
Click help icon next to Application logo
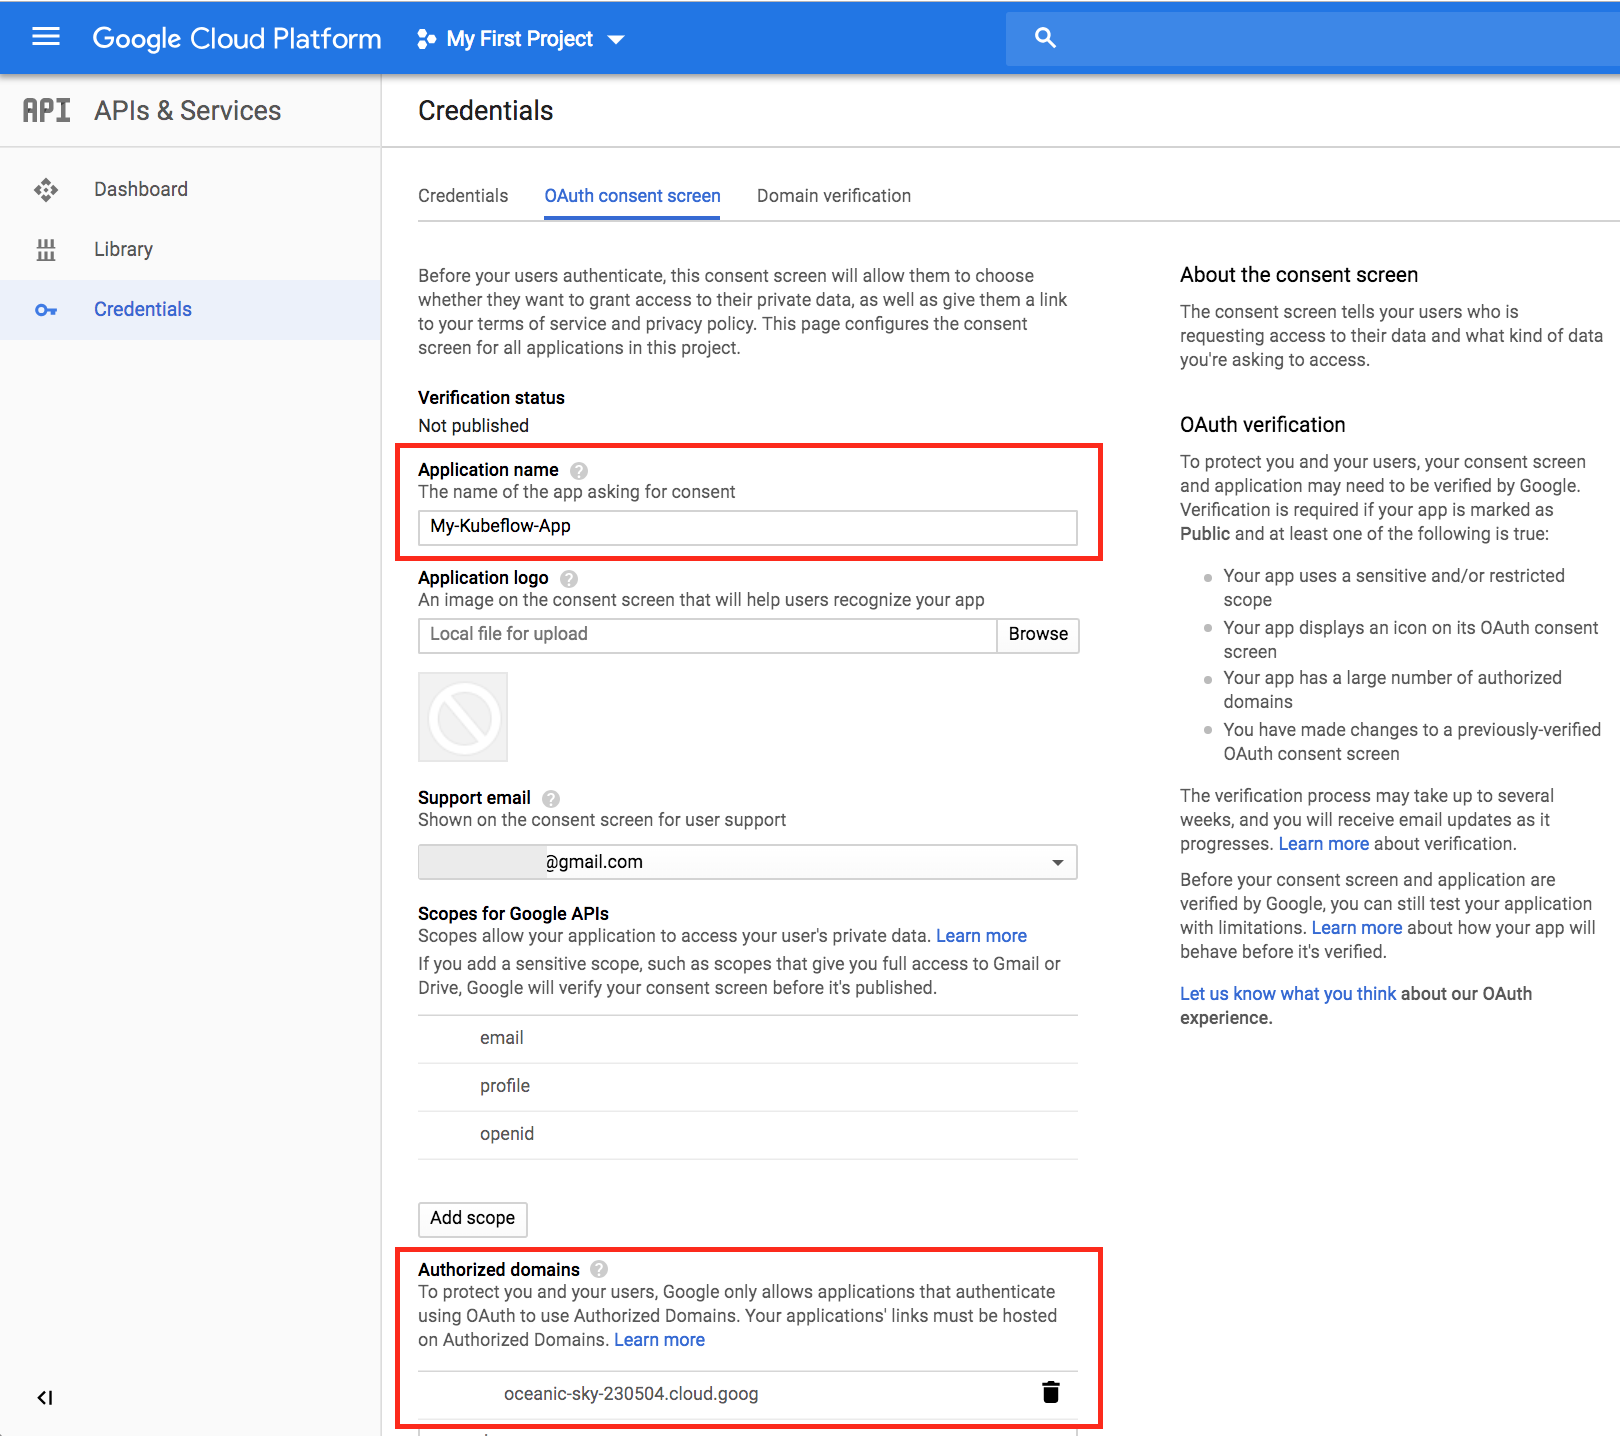coord(569,579)
